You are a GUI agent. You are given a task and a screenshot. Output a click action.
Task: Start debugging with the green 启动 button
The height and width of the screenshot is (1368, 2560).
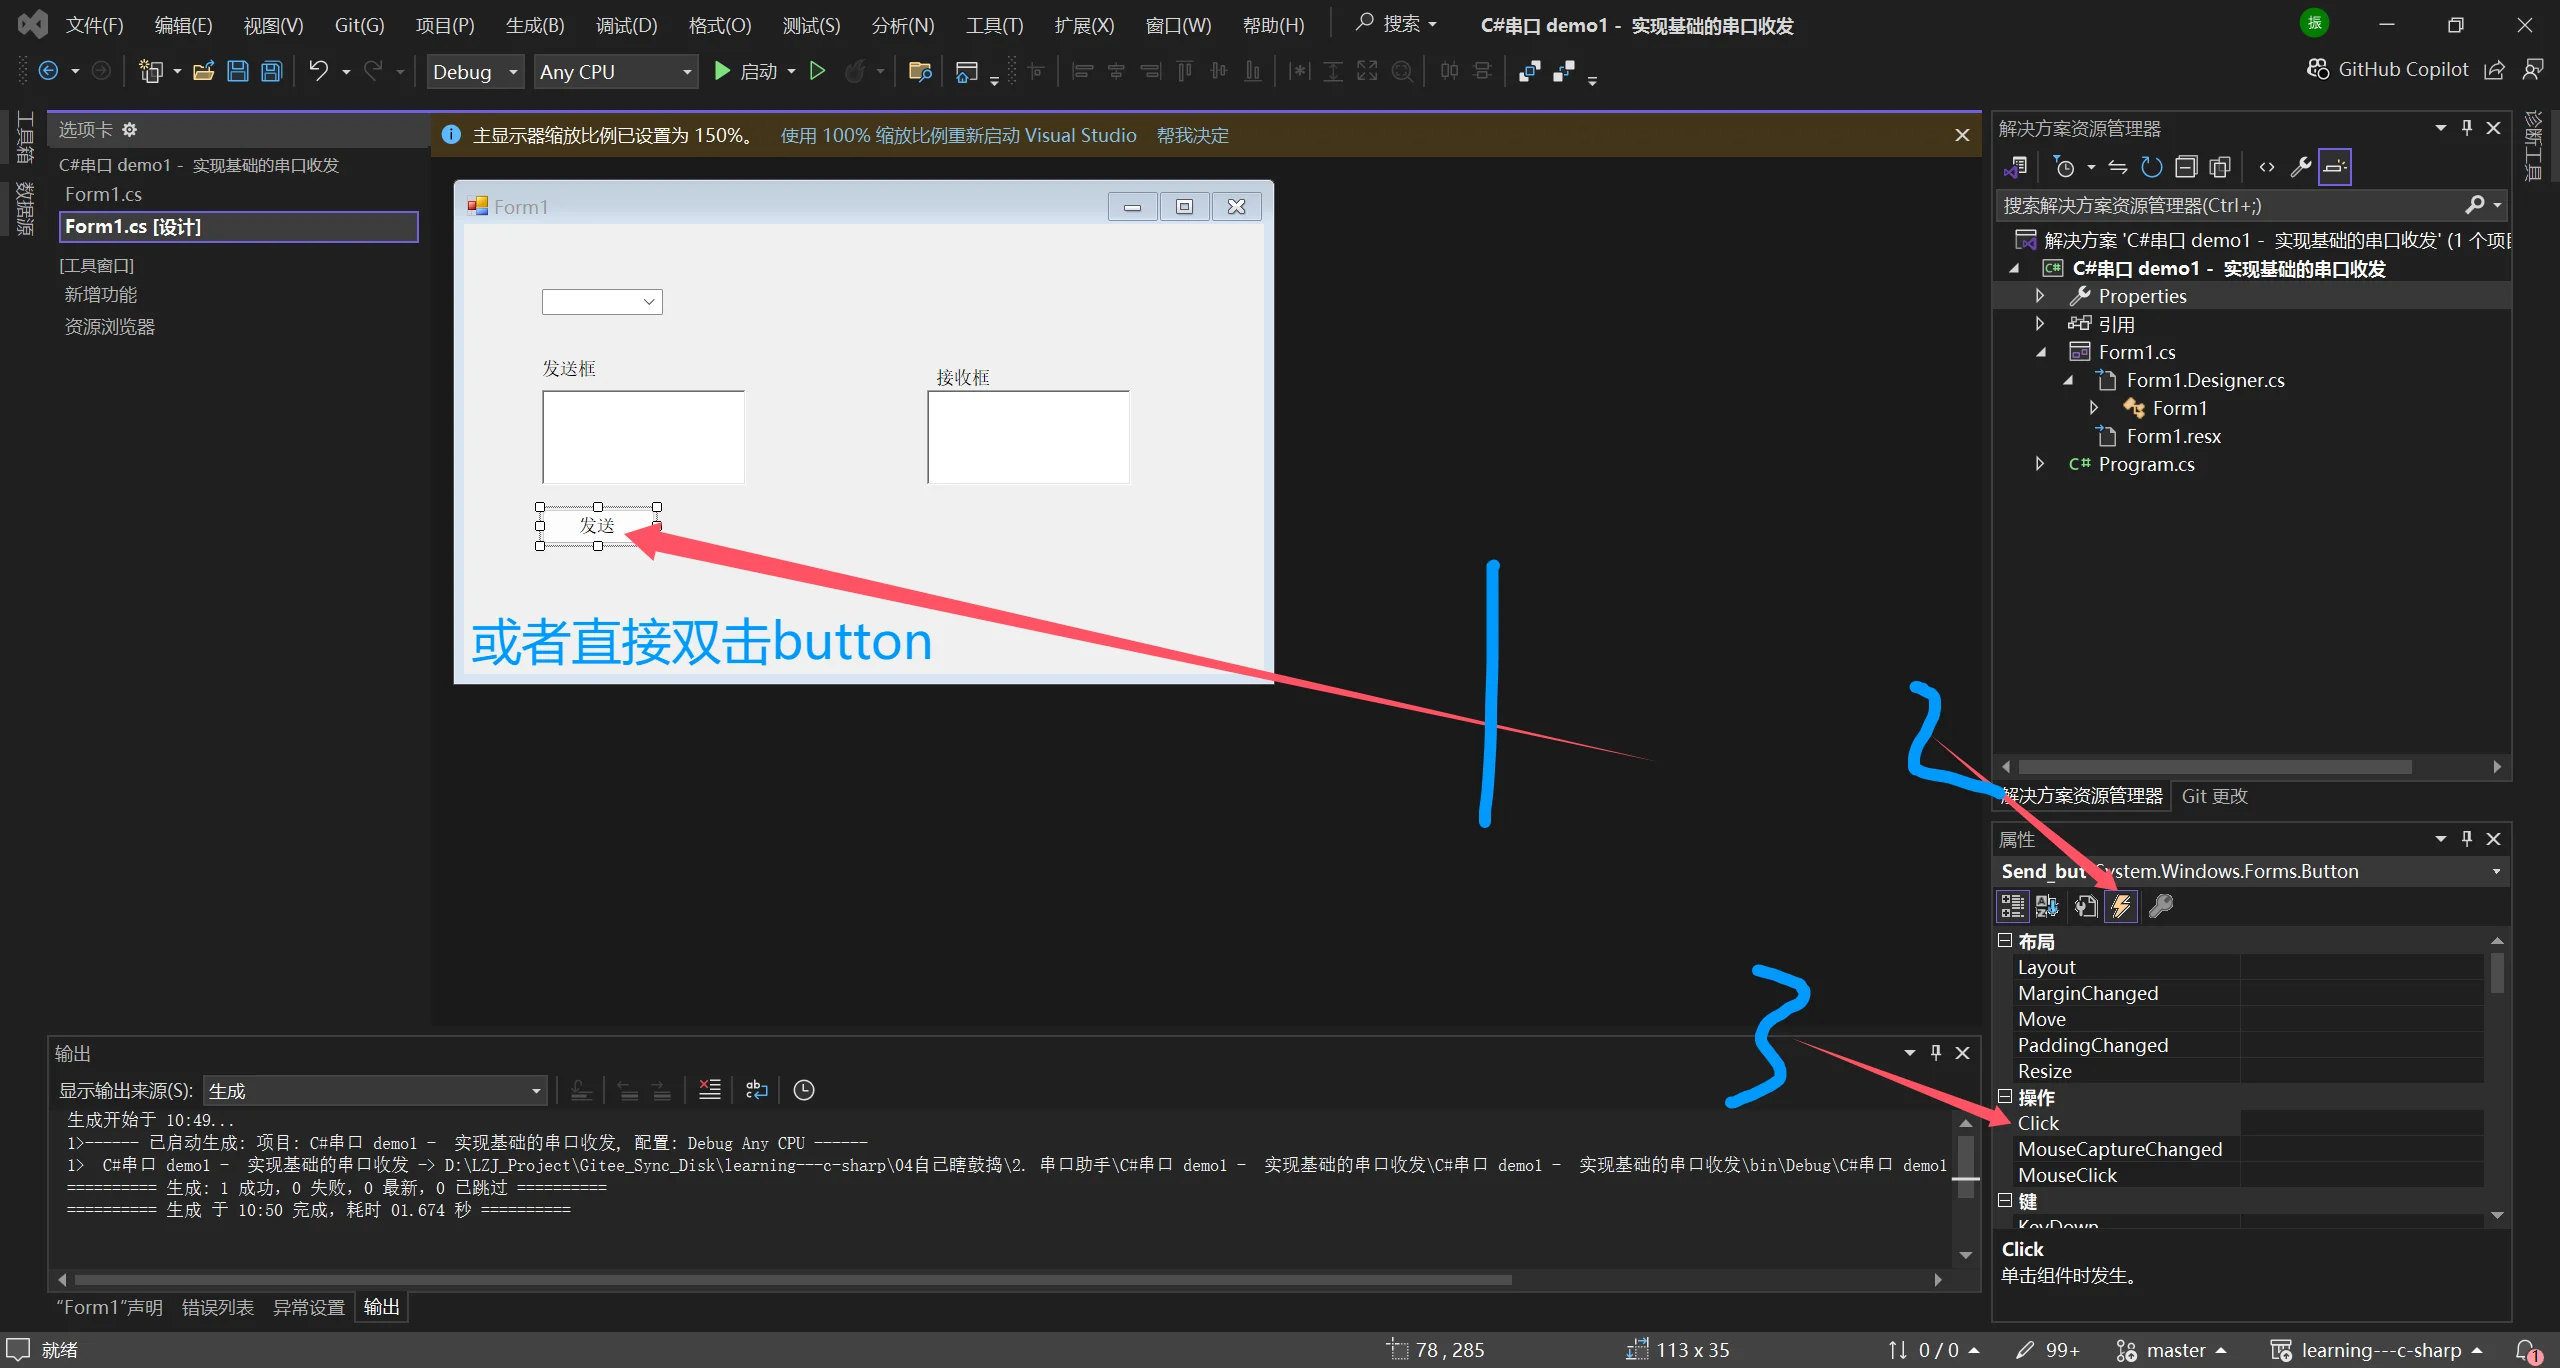746,71
